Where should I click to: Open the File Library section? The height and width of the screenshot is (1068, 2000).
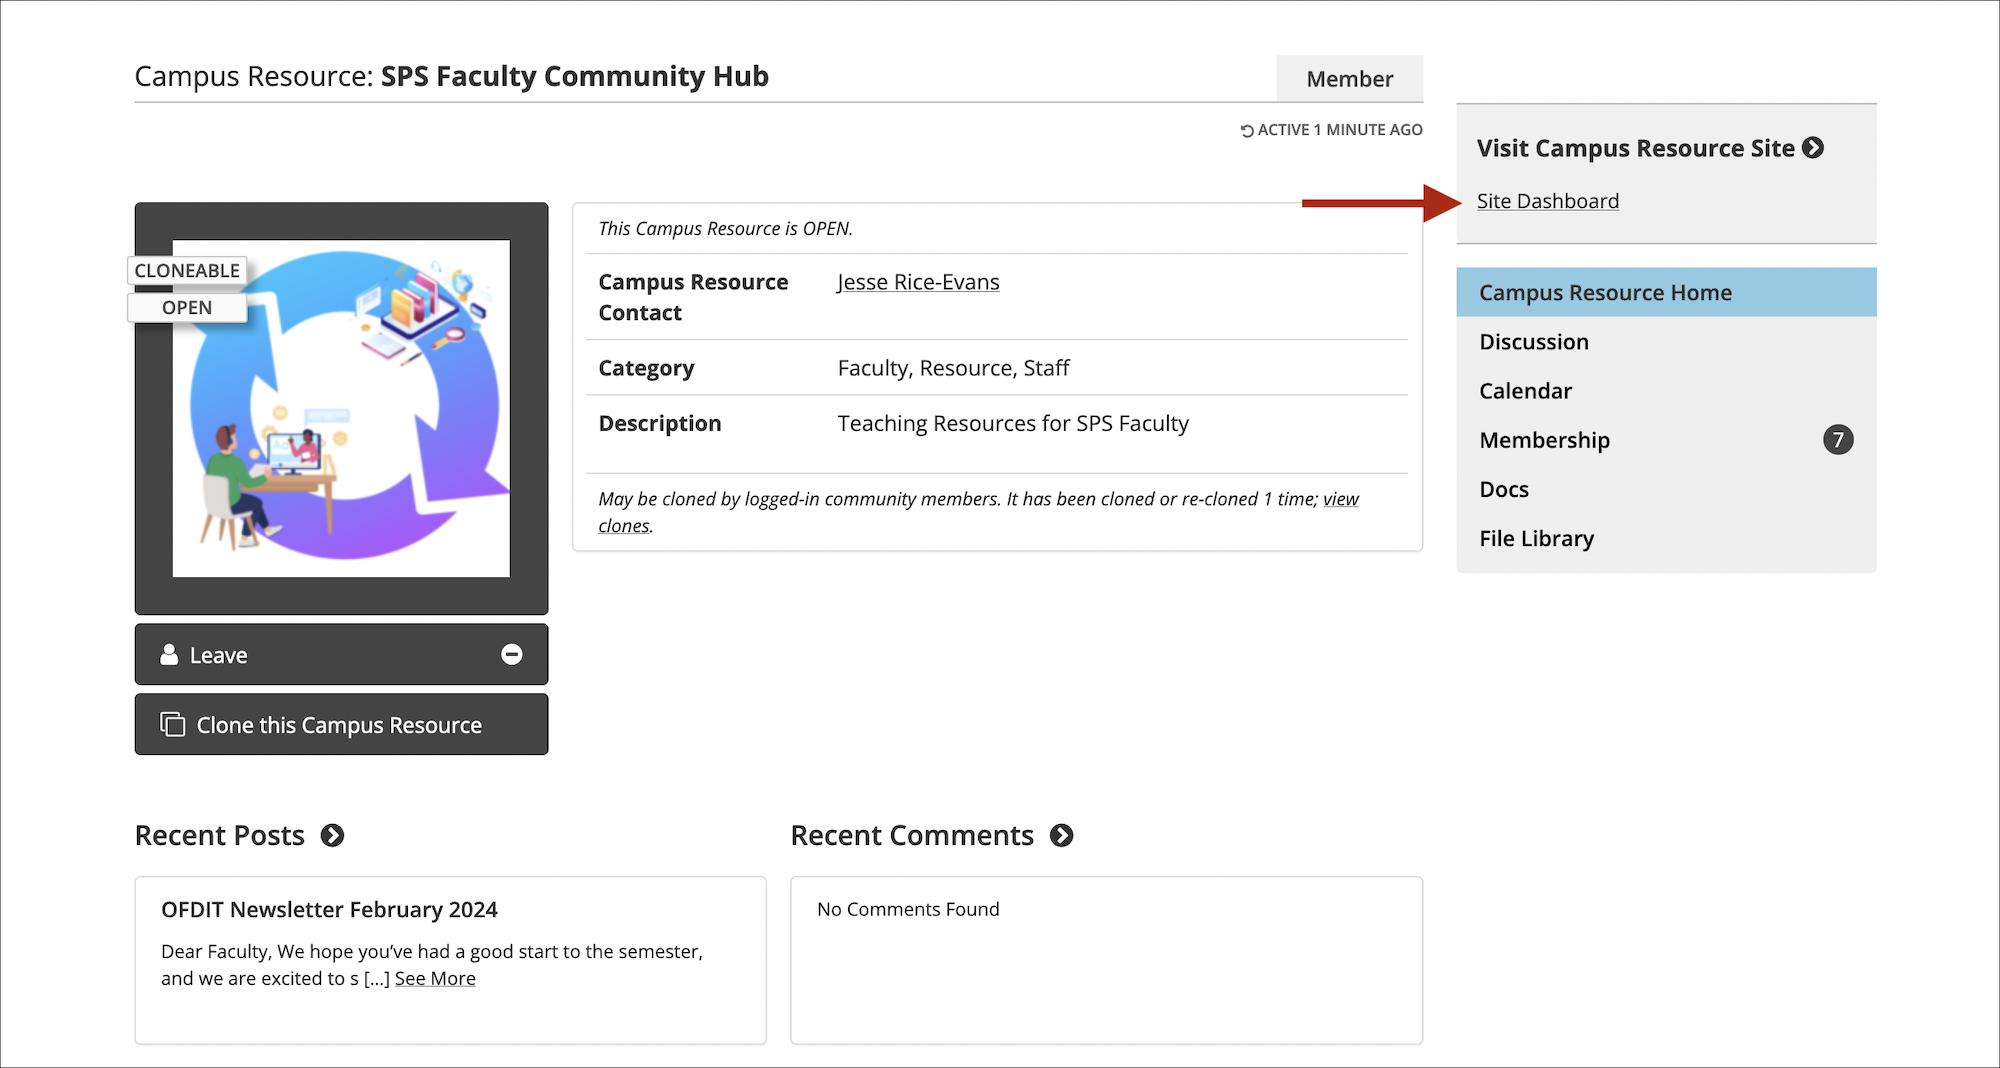point(1536,538)
